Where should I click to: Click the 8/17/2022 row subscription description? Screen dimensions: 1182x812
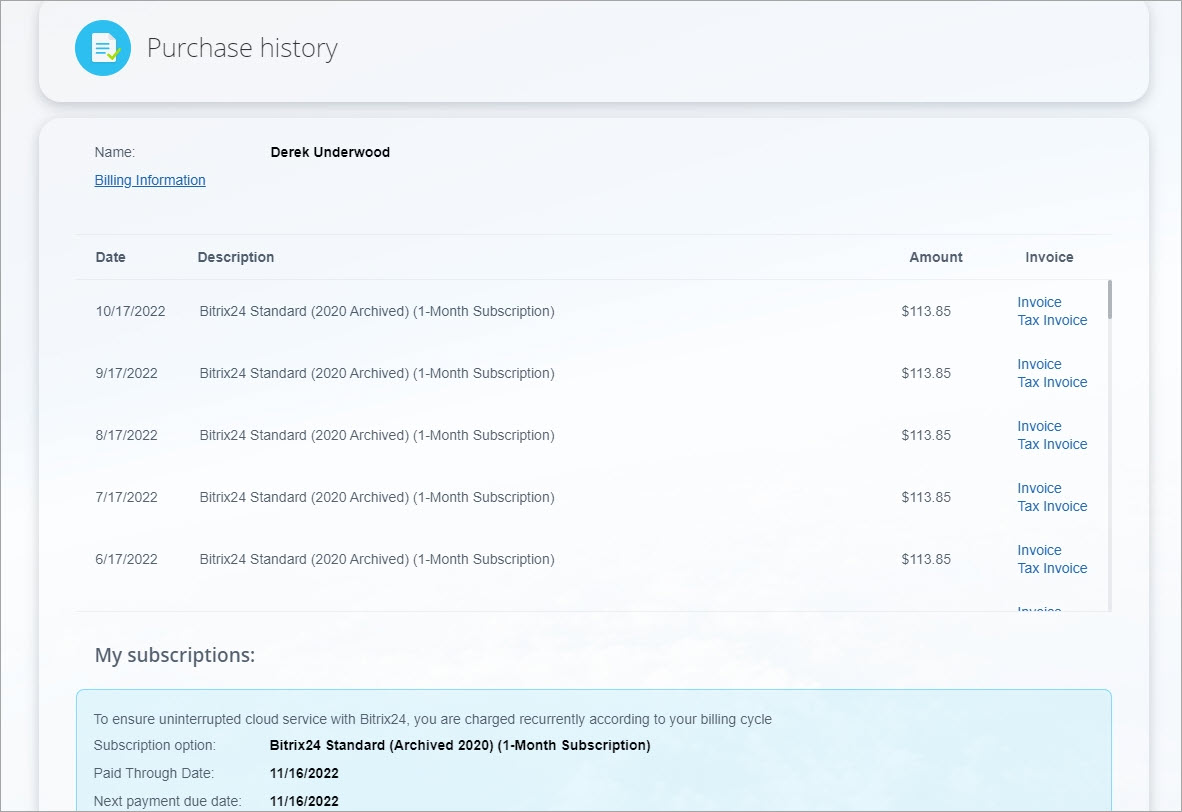(x=377, y=435)
